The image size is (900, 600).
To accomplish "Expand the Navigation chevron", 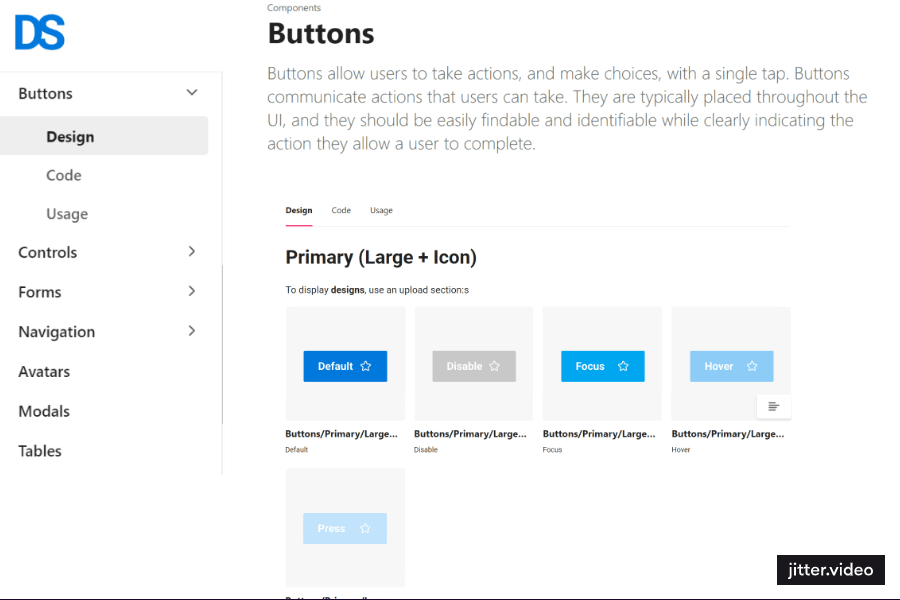I will pyautogui.click(x=192, y=331).
